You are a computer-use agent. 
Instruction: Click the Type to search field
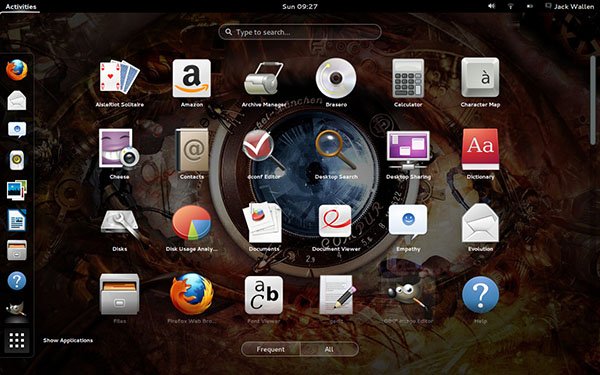pos(300,32)
